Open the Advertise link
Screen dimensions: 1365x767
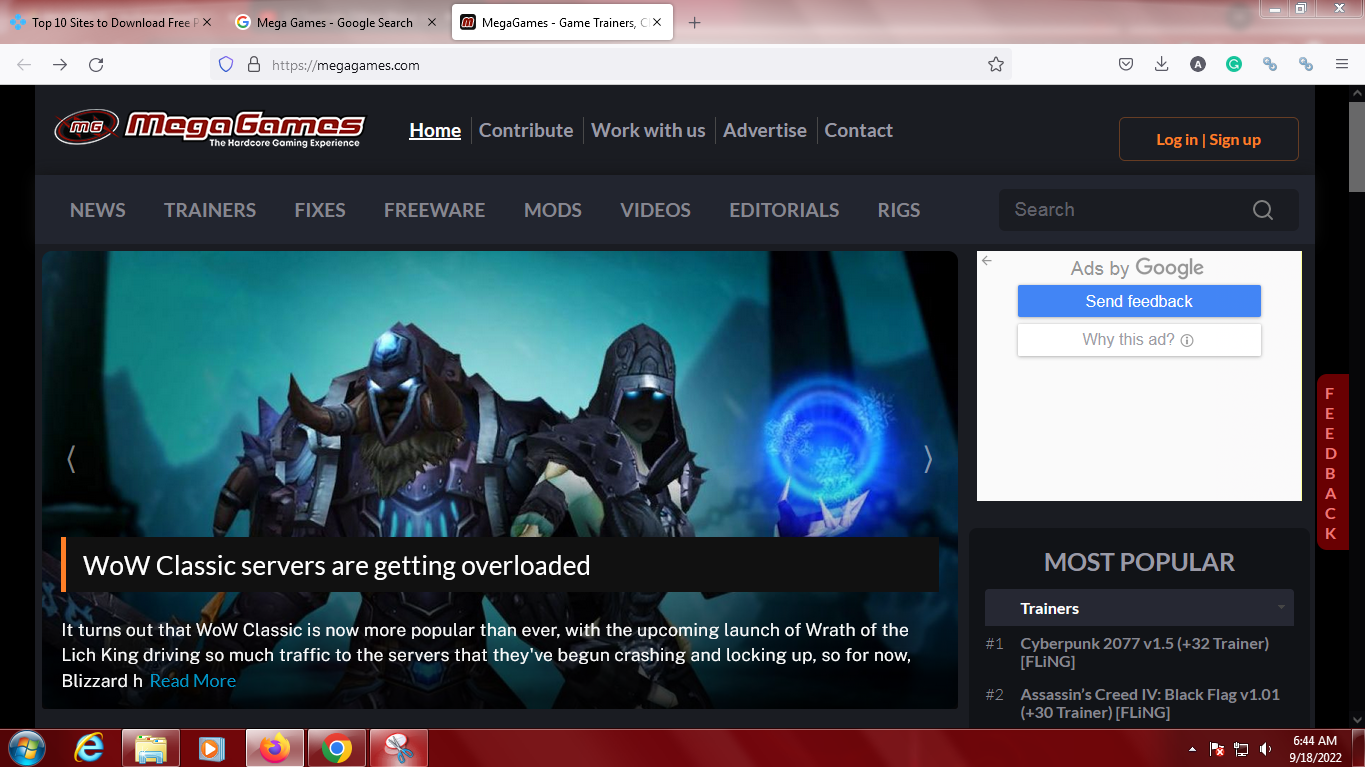tap(765, 130)
